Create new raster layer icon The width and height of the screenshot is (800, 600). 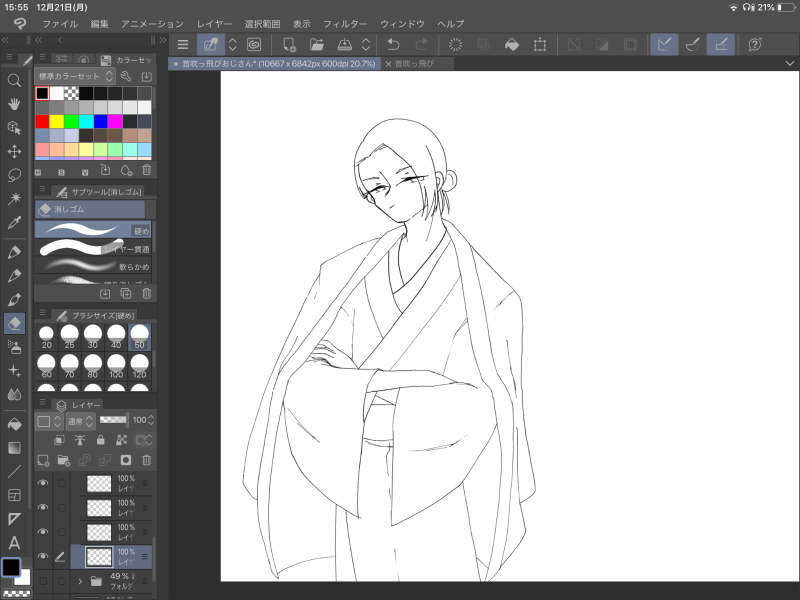(x=43, y=460)
